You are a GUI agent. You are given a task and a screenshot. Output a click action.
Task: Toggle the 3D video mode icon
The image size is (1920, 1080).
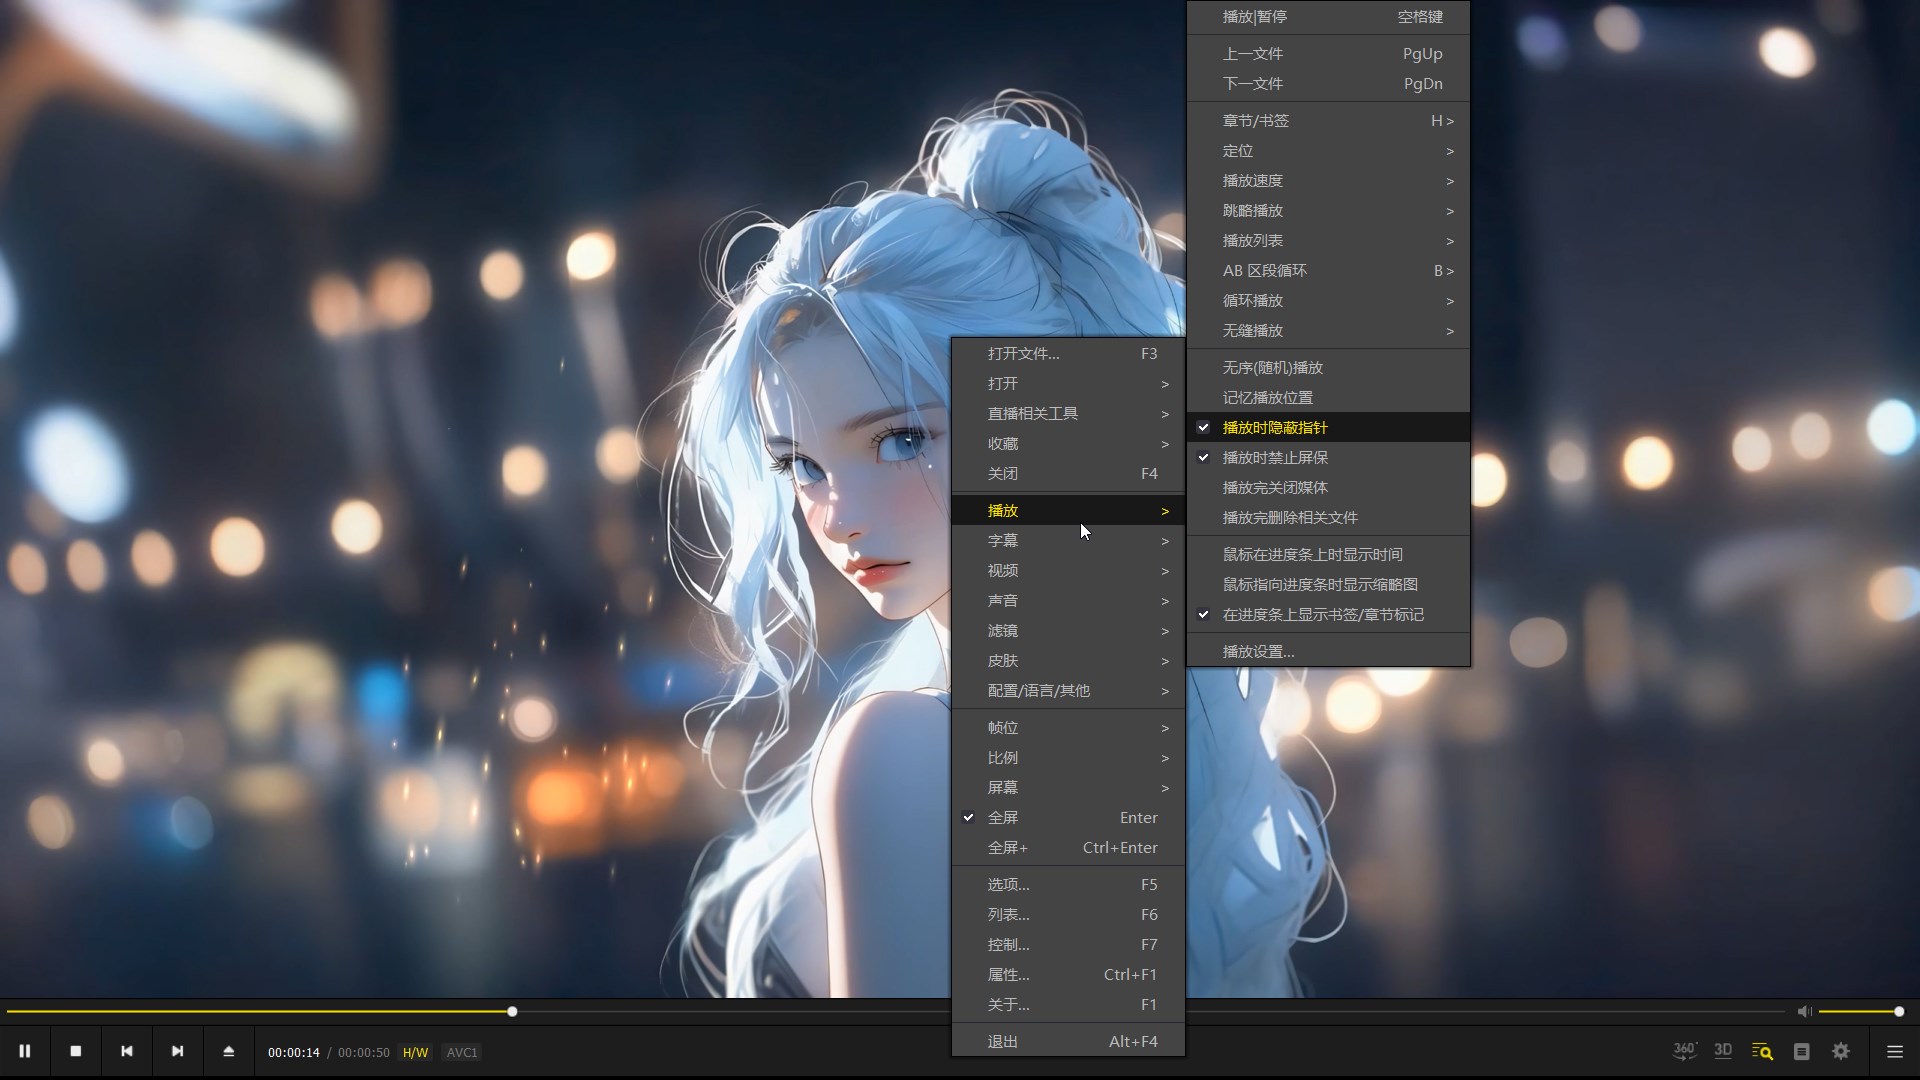tap(1723, 1051)
